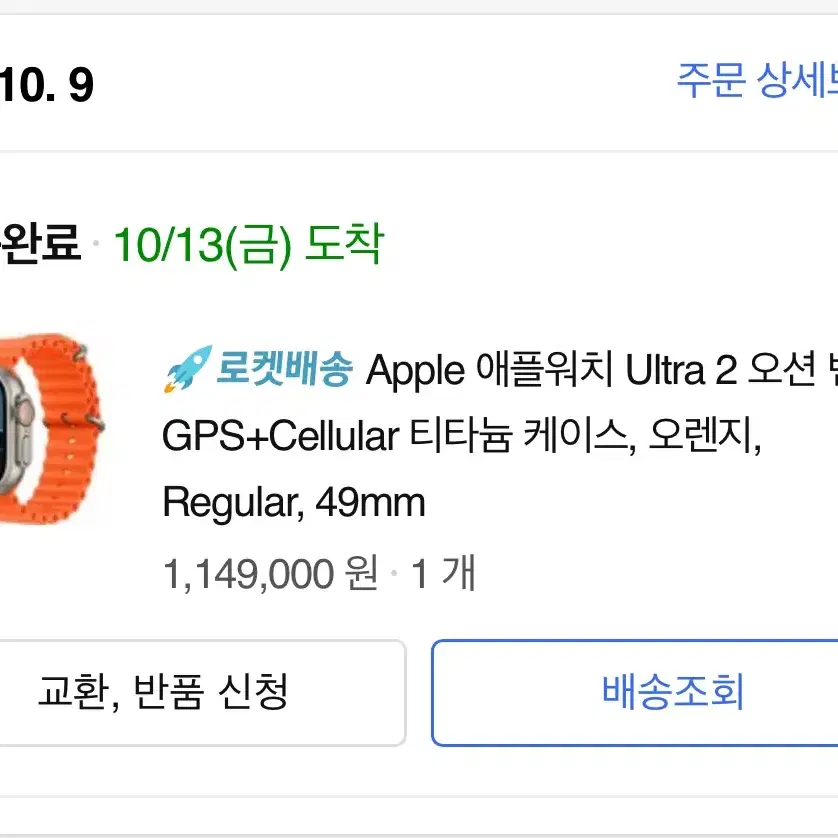Click the dot separator before arrival date
This screenshot has width=838, height=838.
click(96, 243)
